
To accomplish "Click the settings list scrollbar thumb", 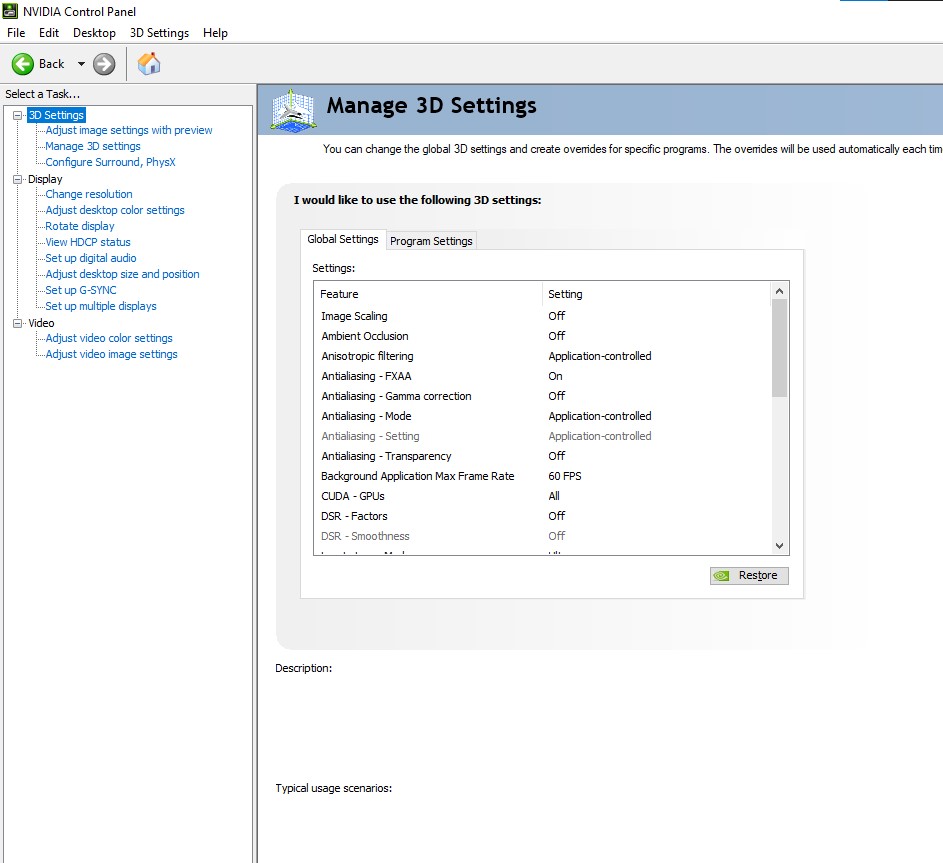I will coord(779,348).
